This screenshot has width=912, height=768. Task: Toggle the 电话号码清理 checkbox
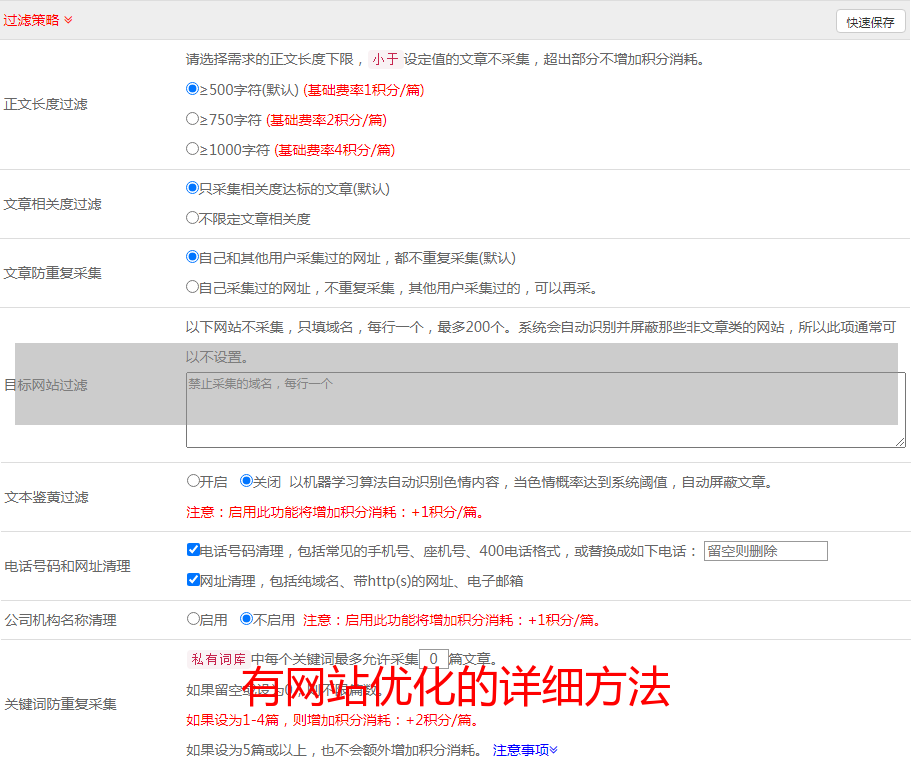(193, 550)
